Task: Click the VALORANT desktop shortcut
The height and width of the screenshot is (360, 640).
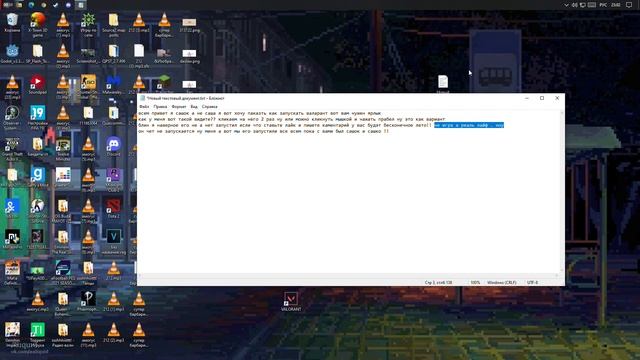Action: [291, 302]
